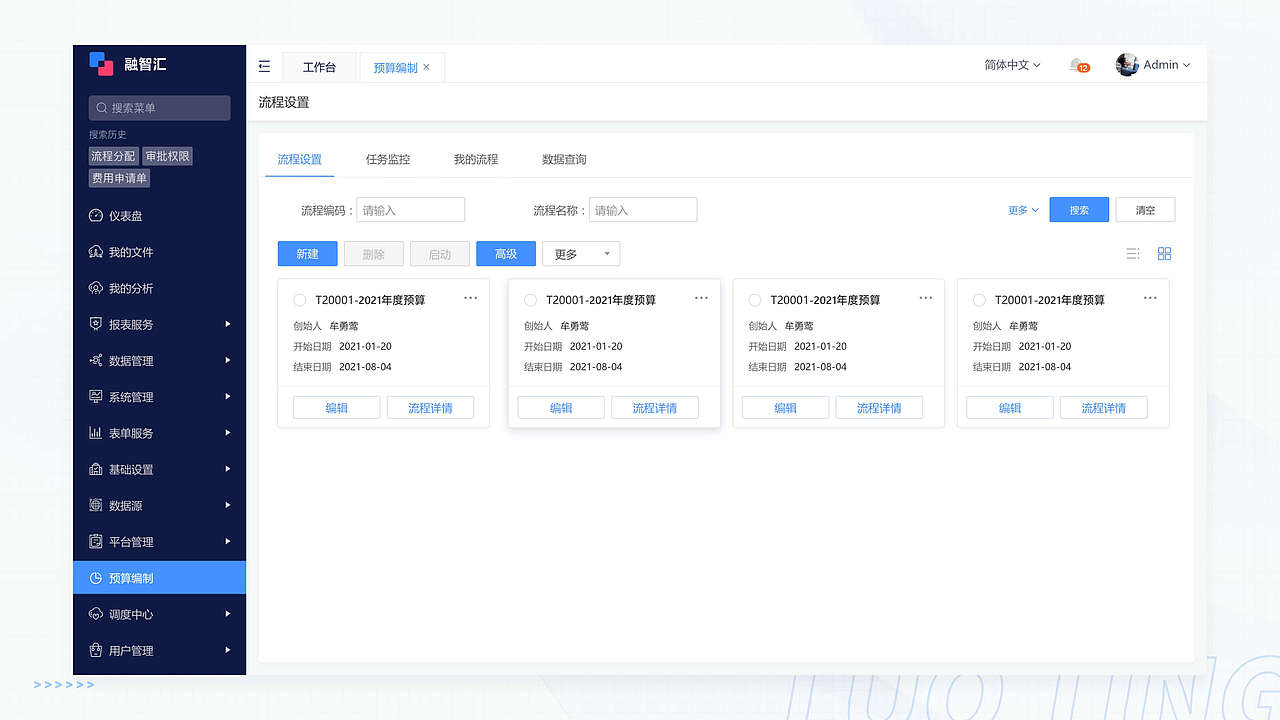Viewport: 1280px width, 720px height.
Task: Open the three-dot menu on the second card
Action: point(701,298)
